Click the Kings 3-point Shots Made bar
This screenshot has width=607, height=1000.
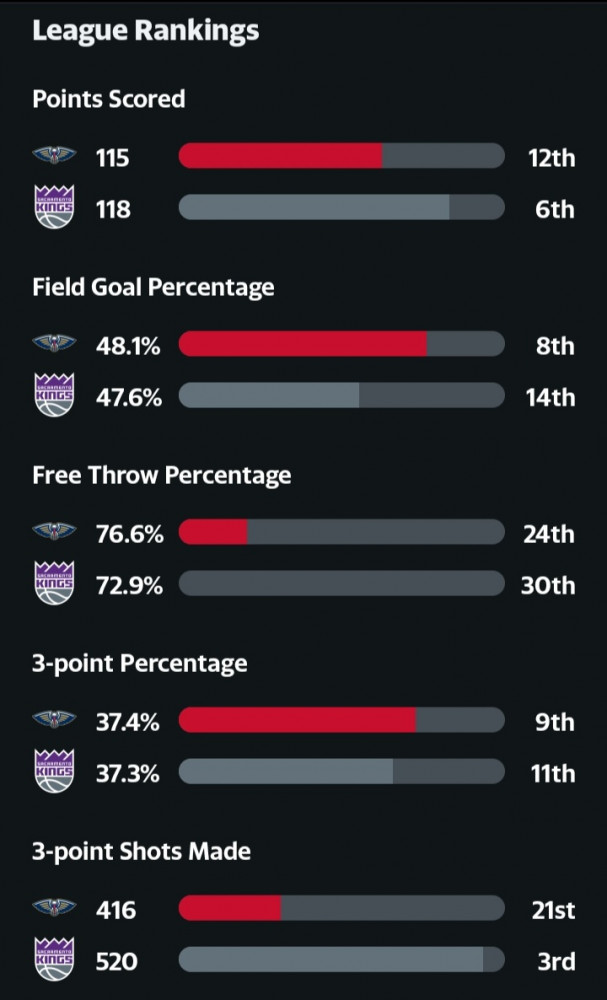pos(342,959)
